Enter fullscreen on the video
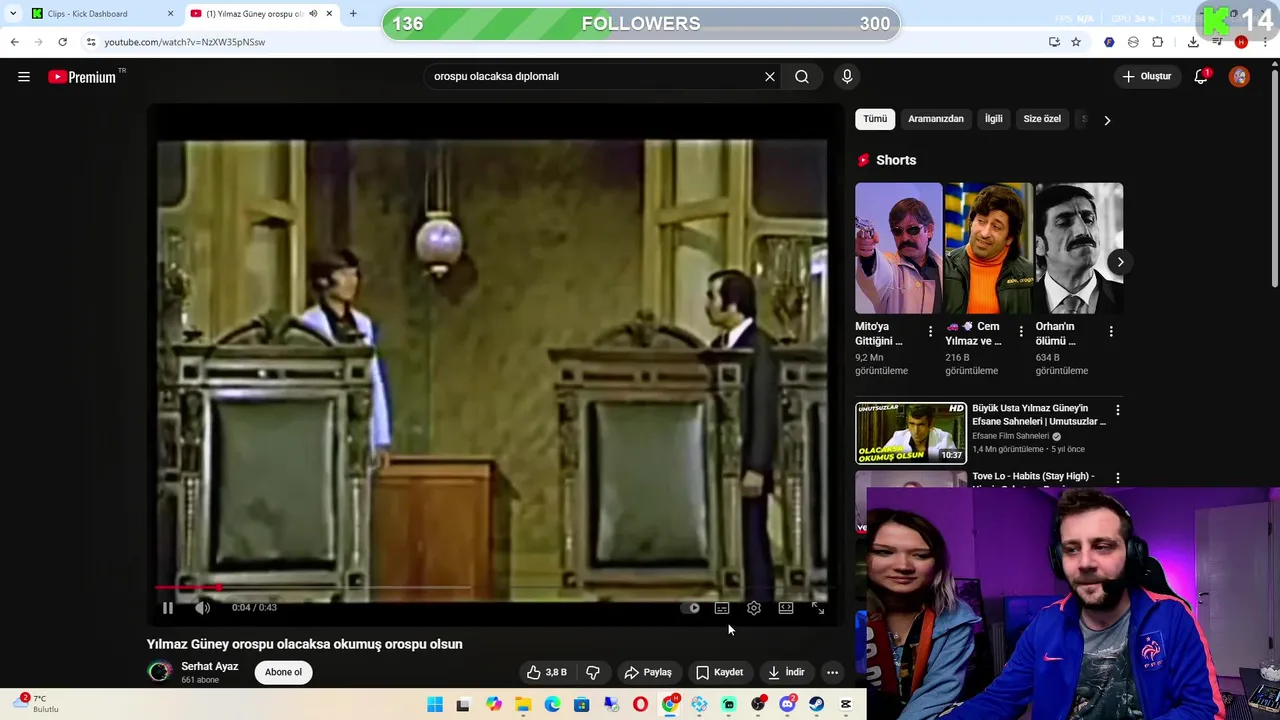Image resolution: width=1280 pixels, height=720 pixels. coord(818,608)
